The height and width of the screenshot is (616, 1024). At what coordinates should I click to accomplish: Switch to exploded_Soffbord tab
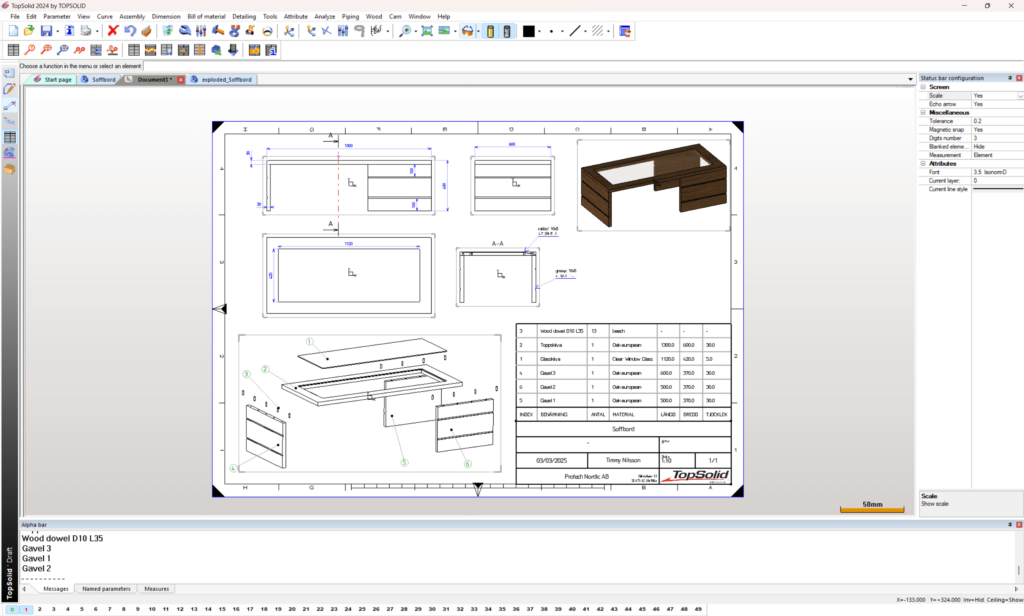[226, 79]
